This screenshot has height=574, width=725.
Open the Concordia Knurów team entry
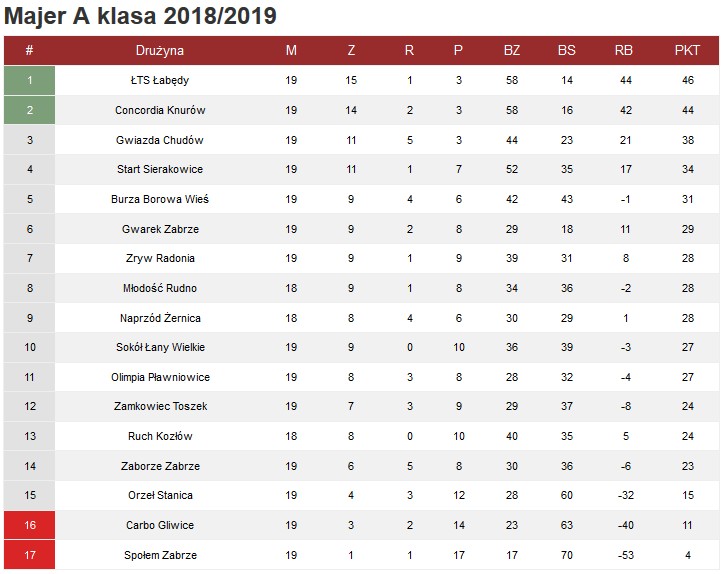tap(160, 110)
